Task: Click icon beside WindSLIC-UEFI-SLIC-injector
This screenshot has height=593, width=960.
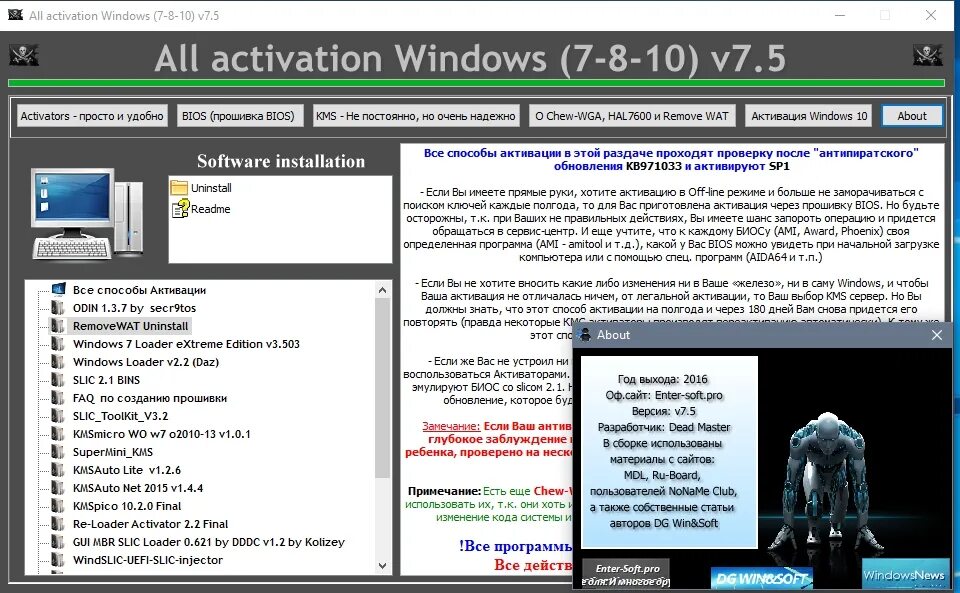Action: pos(58,560)
